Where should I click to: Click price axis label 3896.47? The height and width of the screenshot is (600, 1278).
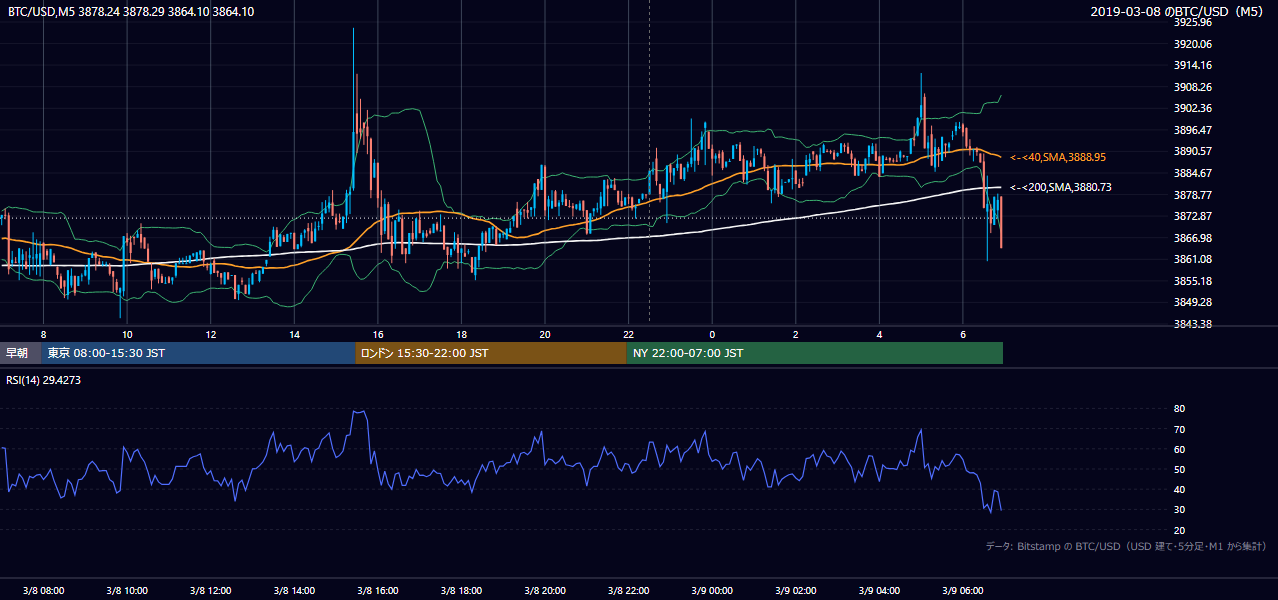click(x=1193, y=130)
